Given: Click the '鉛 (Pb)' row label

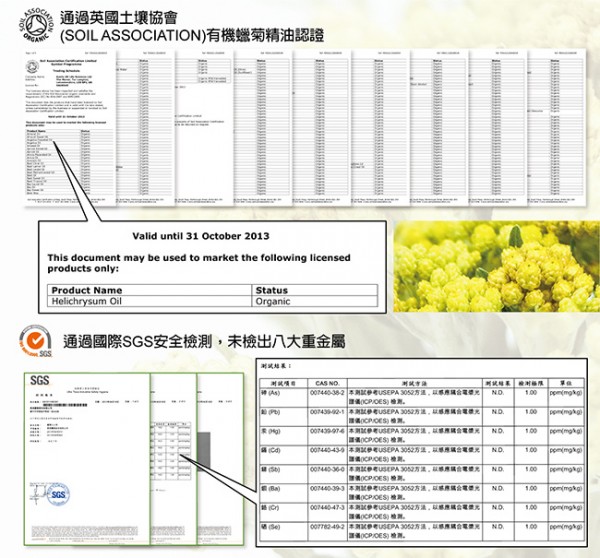Looking at the screenshot, I should coord(271,412).
